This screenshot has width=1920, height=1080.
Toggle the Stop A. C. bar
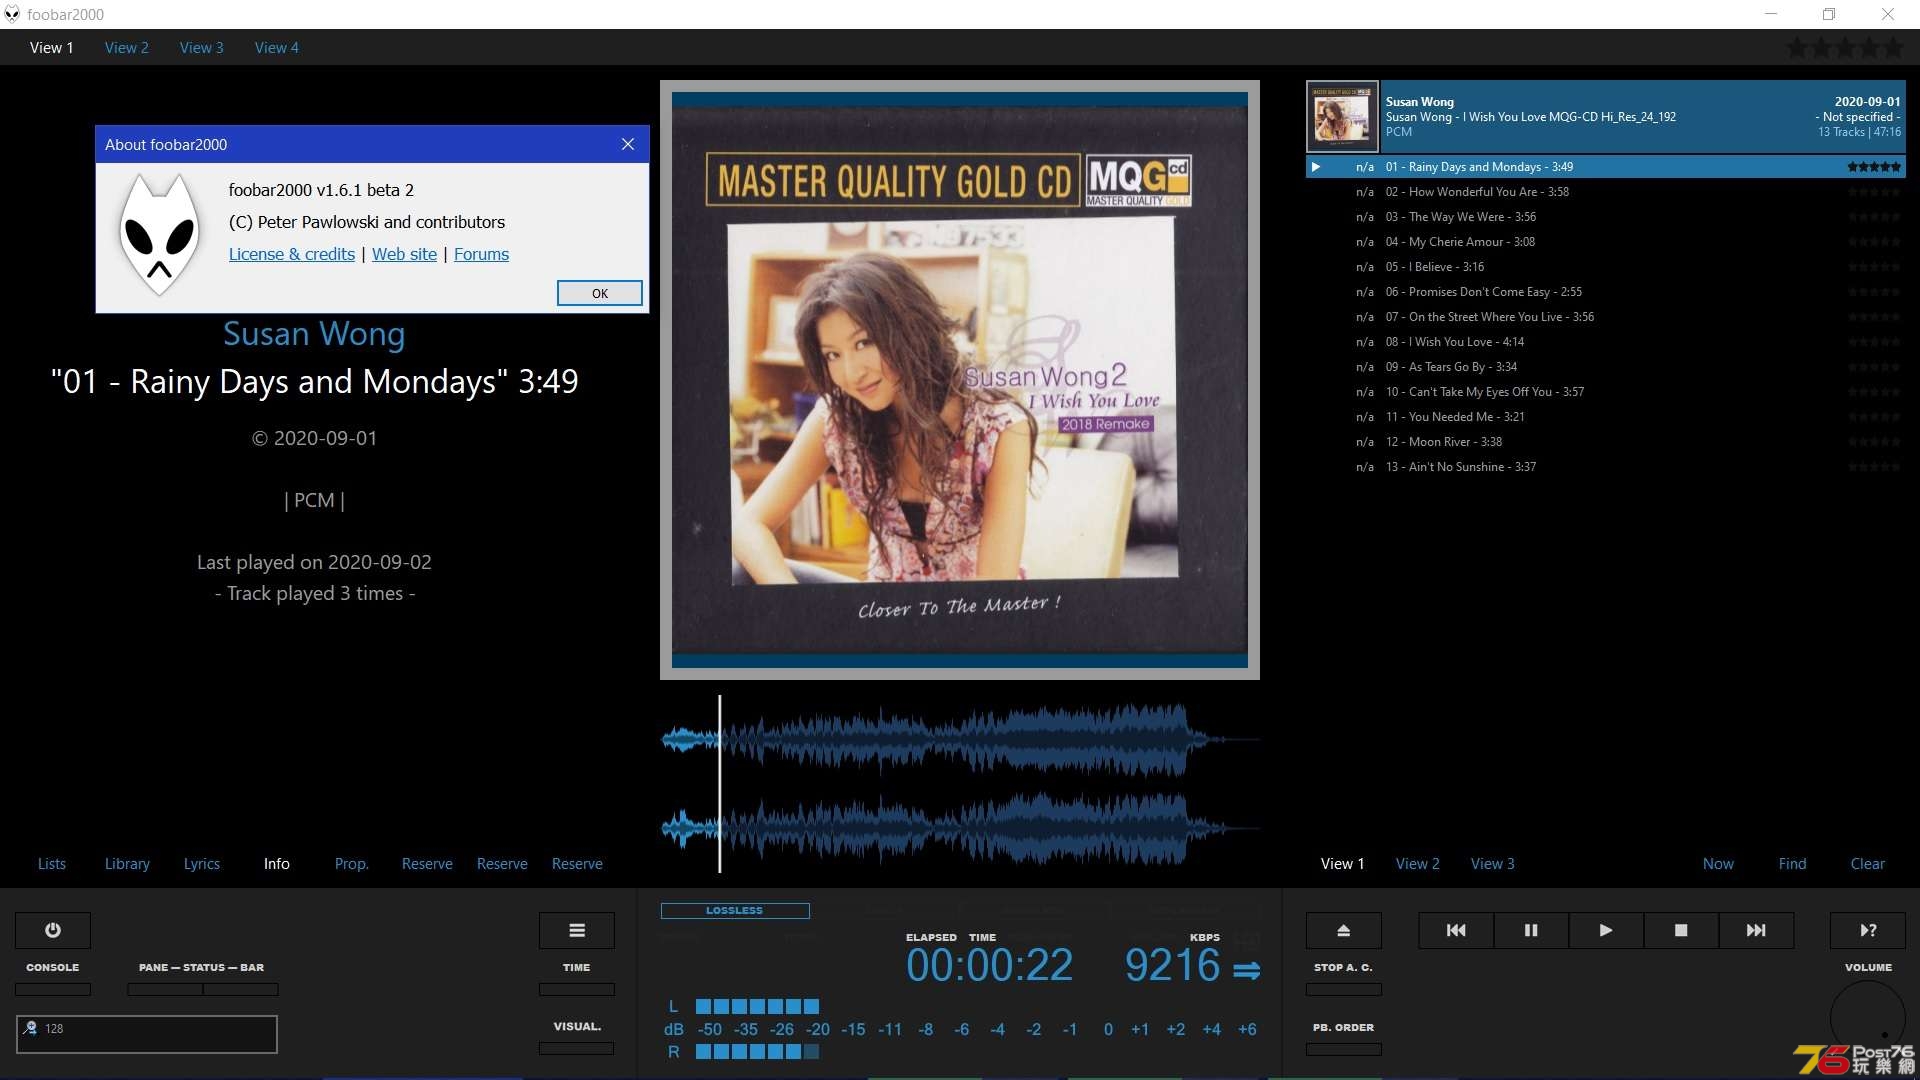click(x=1344, y=989)
